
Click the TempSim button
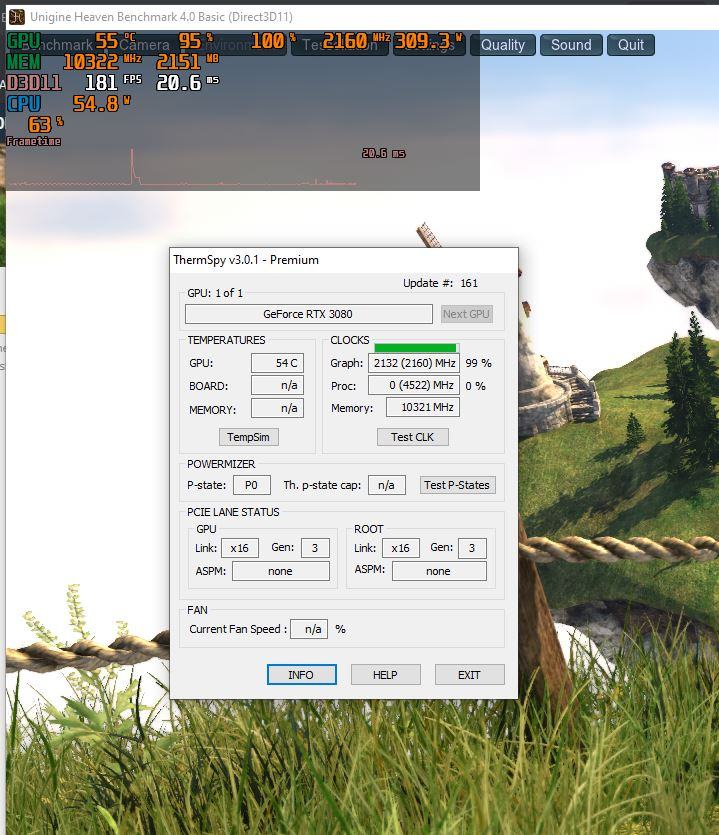click(248, 437)
